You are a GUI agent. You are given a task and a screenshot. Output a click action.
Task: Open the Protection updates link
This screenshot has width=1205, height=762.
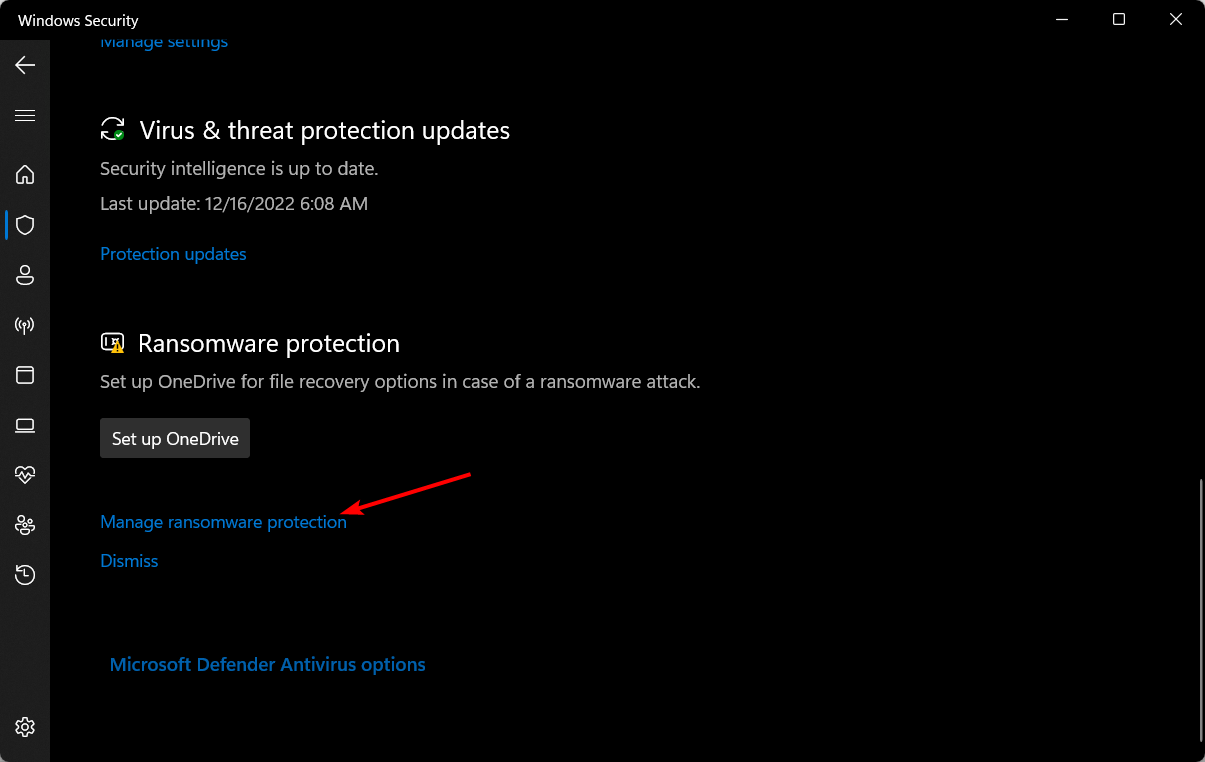click(x=173, y=254)
